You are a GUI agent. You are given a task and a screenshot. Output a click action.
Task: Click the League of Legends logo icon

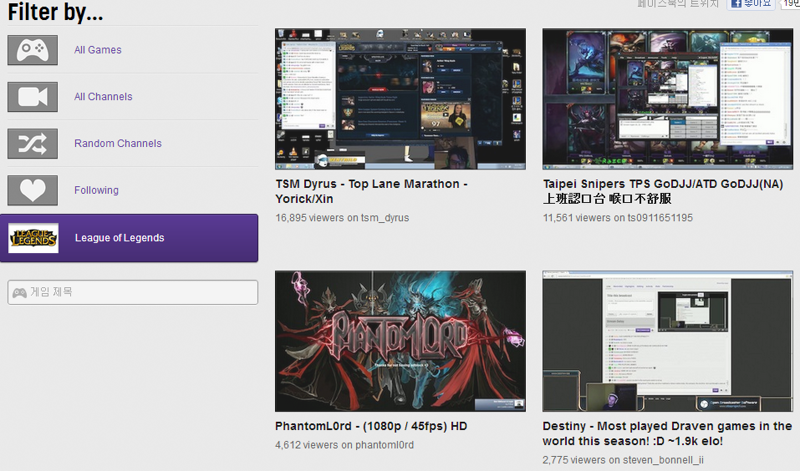pyautogui.click(x=33, y=238)
